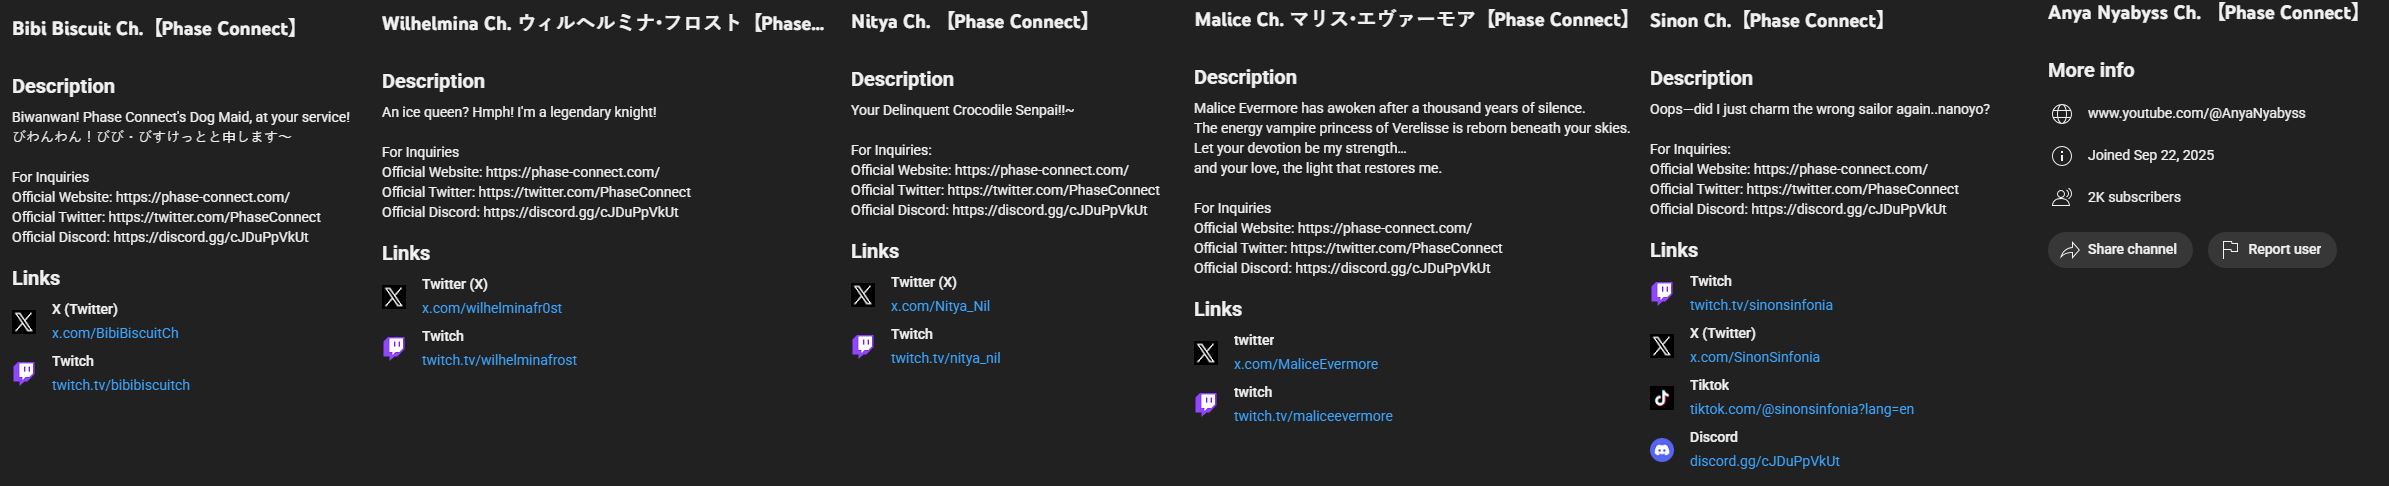Open twitch.tv/maliceevermore link
This screenshot has height=486, width=2389.
coord(1312,416)
